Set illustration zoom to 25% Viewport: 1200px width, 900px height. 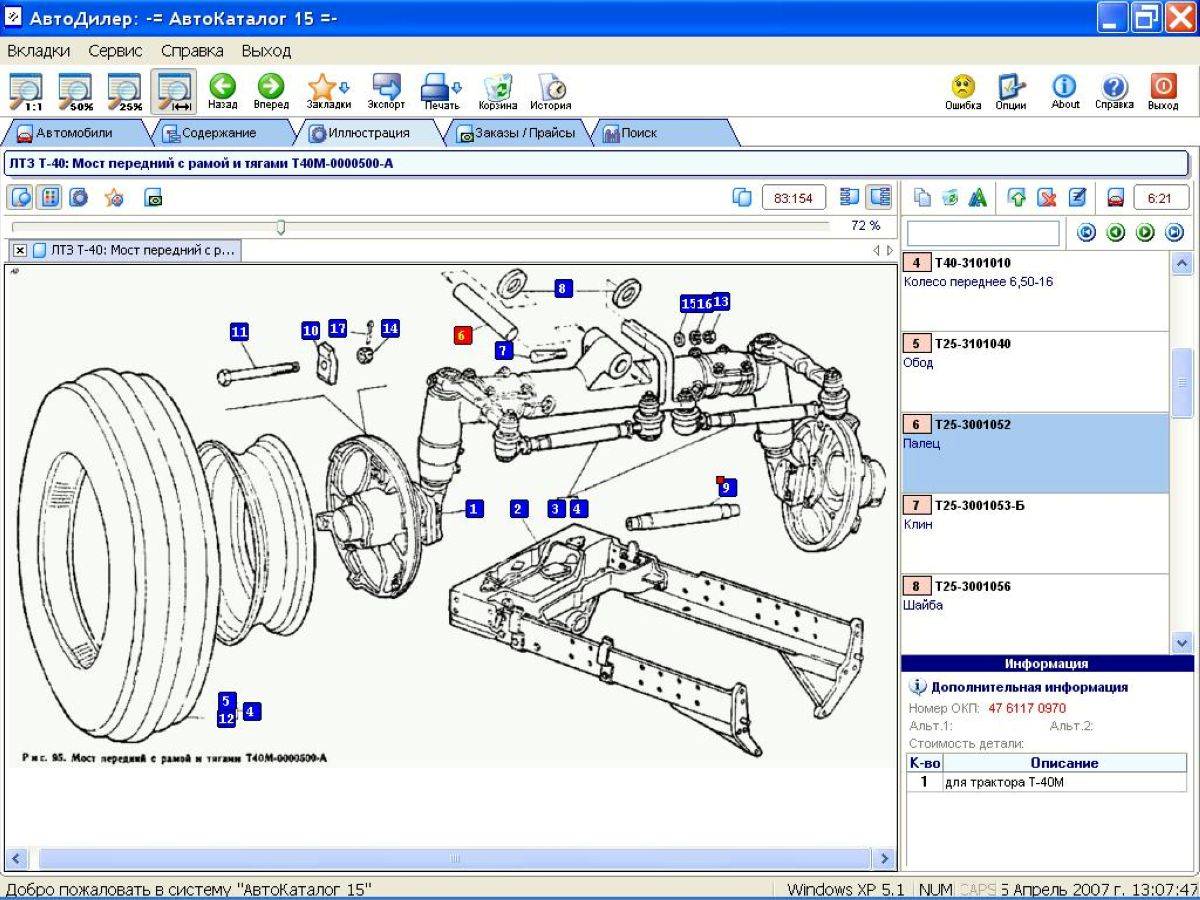pyautogui.click(x=125, y=90)
